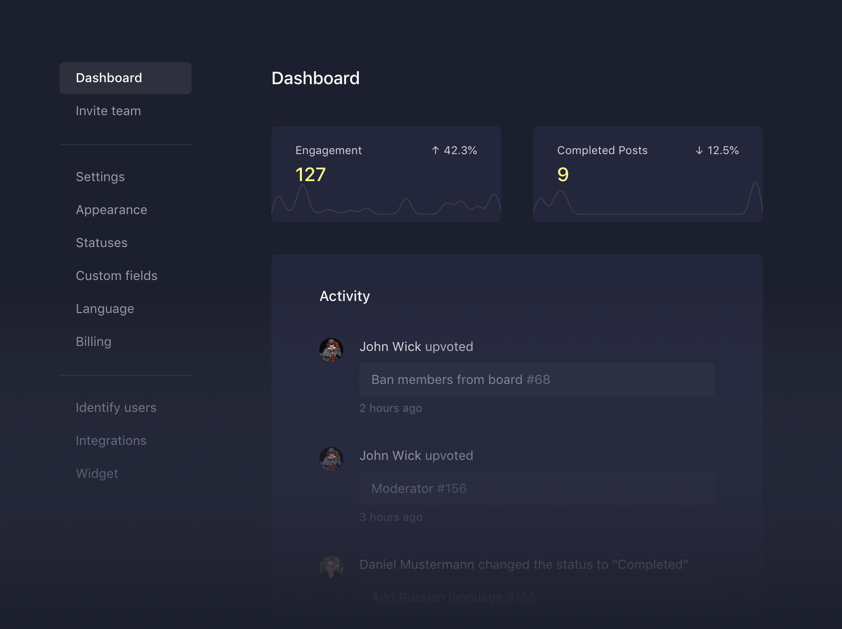Screen dimensions: 842x629
Task: Click John Wick's avatar beside Moderator #156 entry
Action: pyautogui.click(x=331, y=458)
